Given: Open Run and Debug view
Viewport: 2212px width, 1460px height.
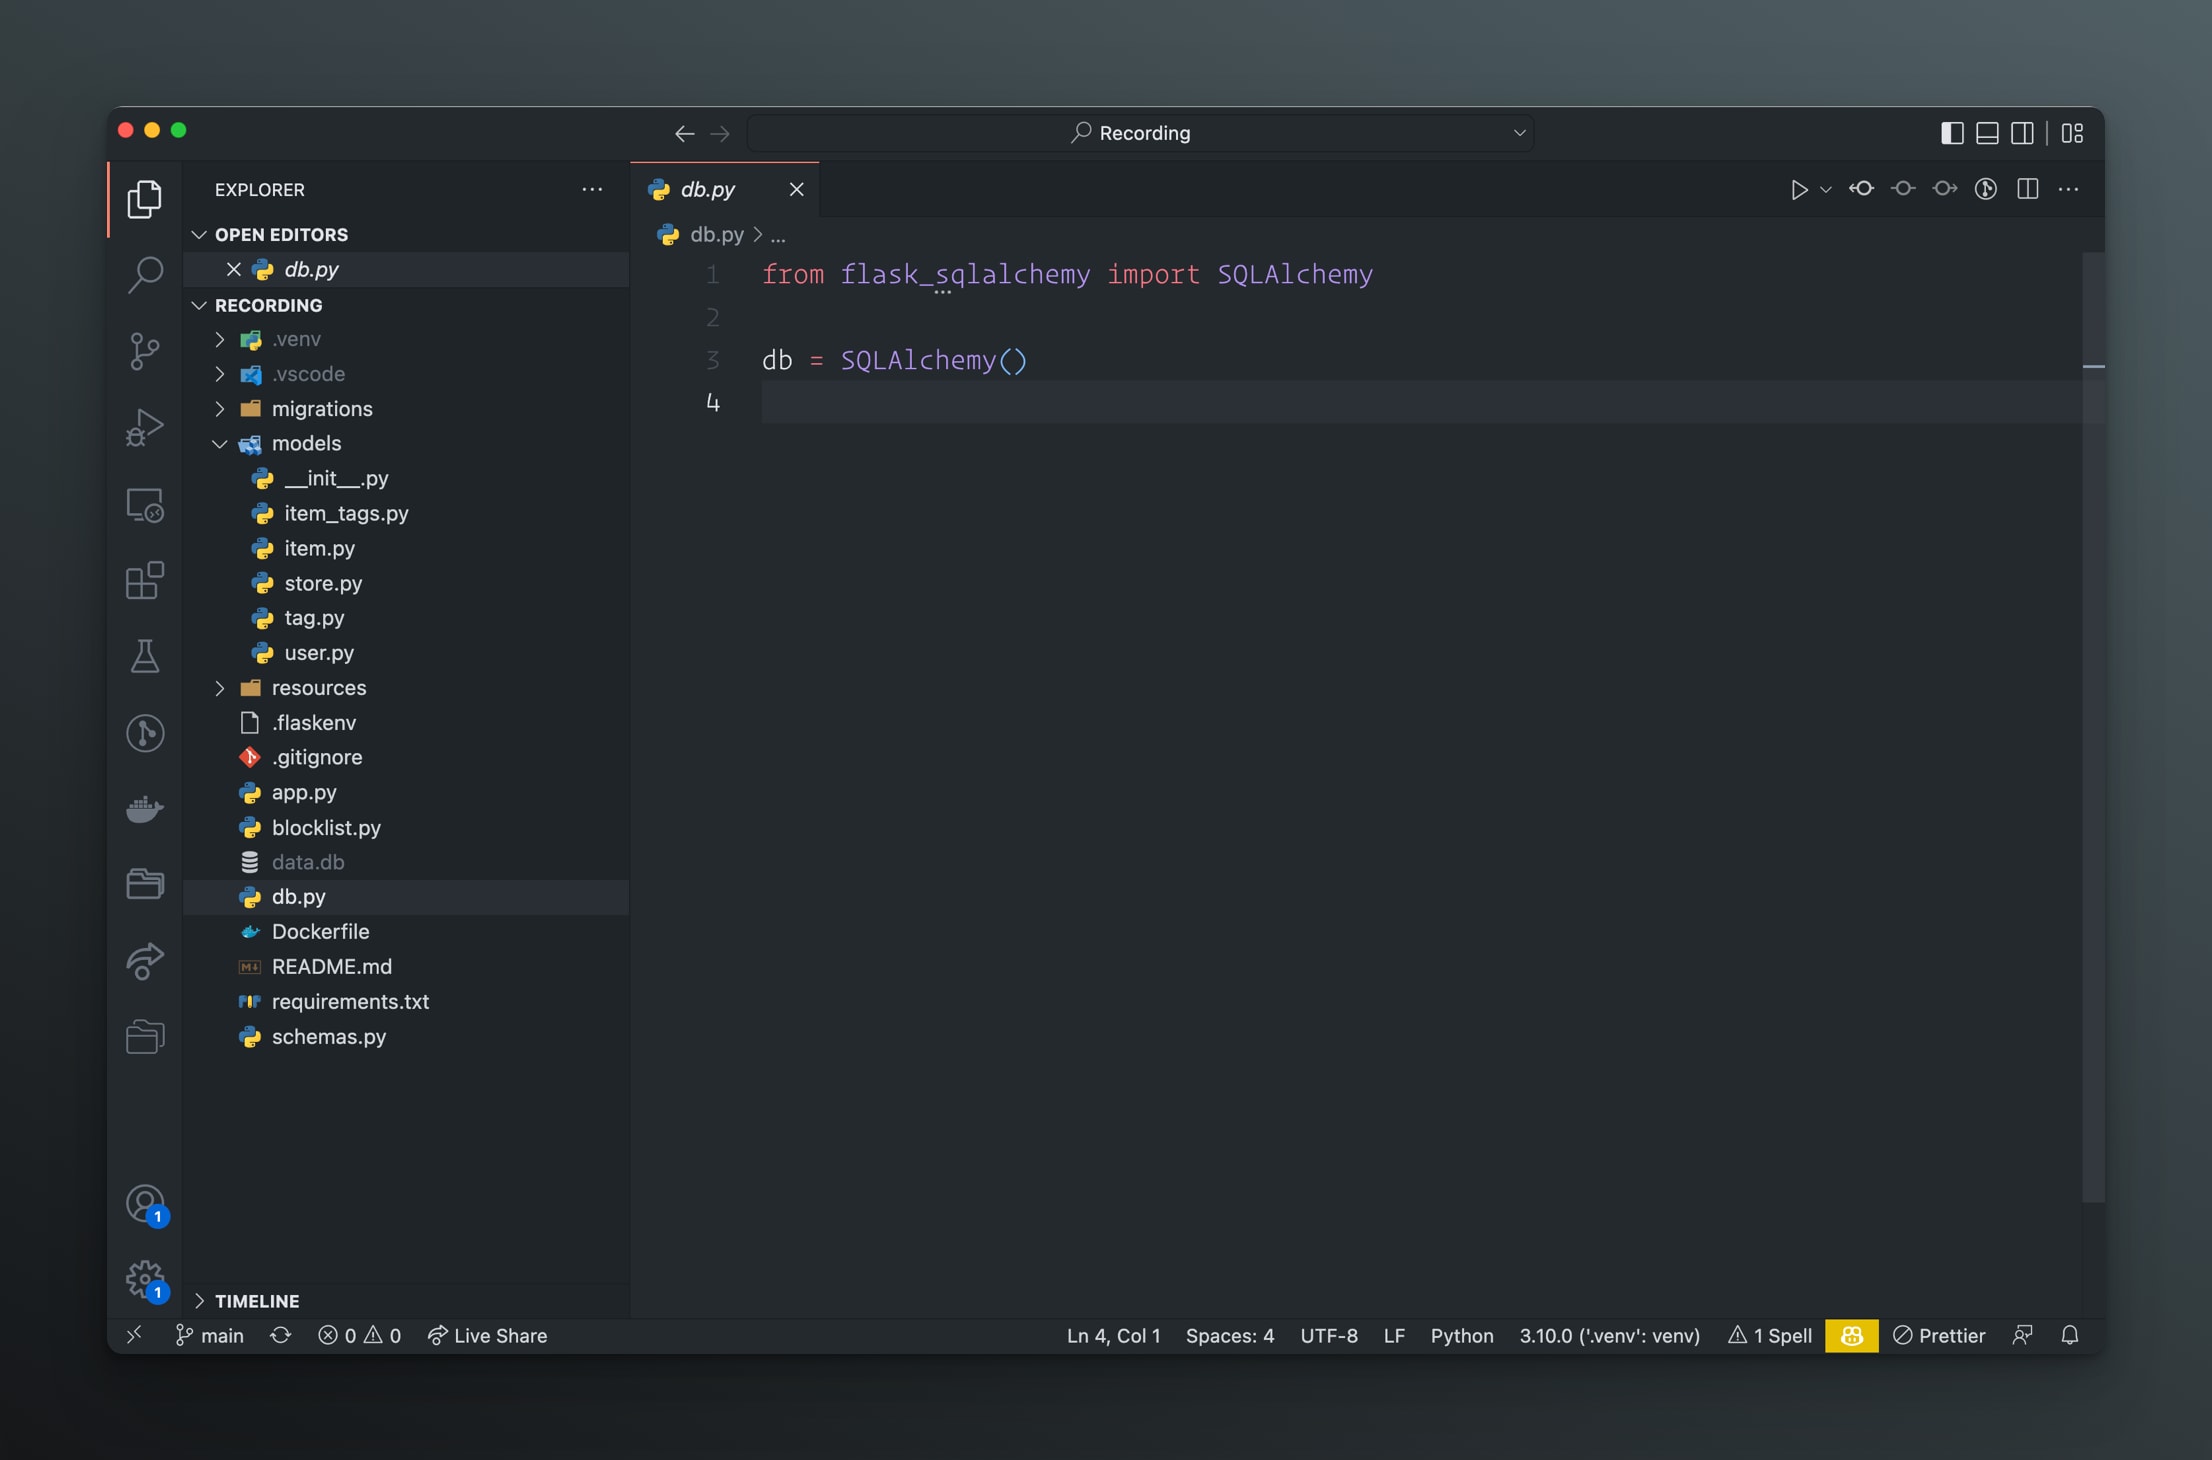Looking at the screenshot, I should pos(145,427).
